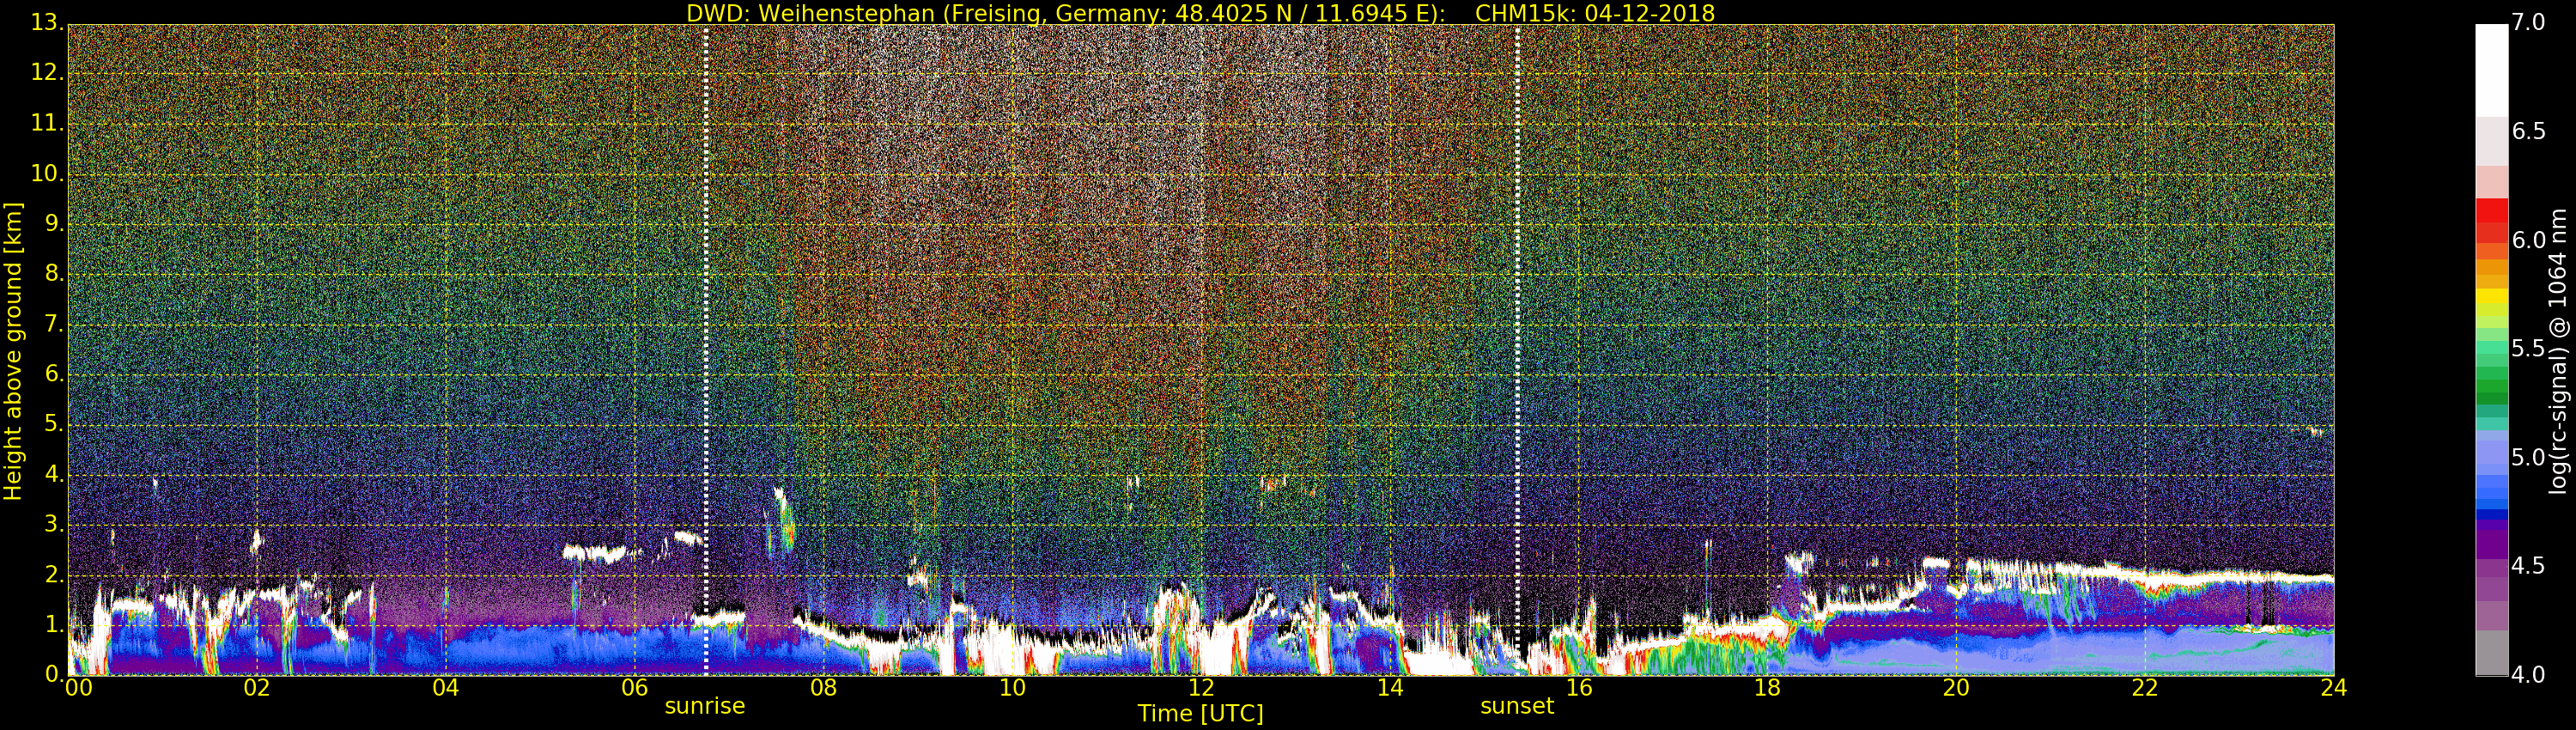This screenshot has width=2576, height=730.
Task: Click height axis tick label '2.'
Action: [54, 574]
